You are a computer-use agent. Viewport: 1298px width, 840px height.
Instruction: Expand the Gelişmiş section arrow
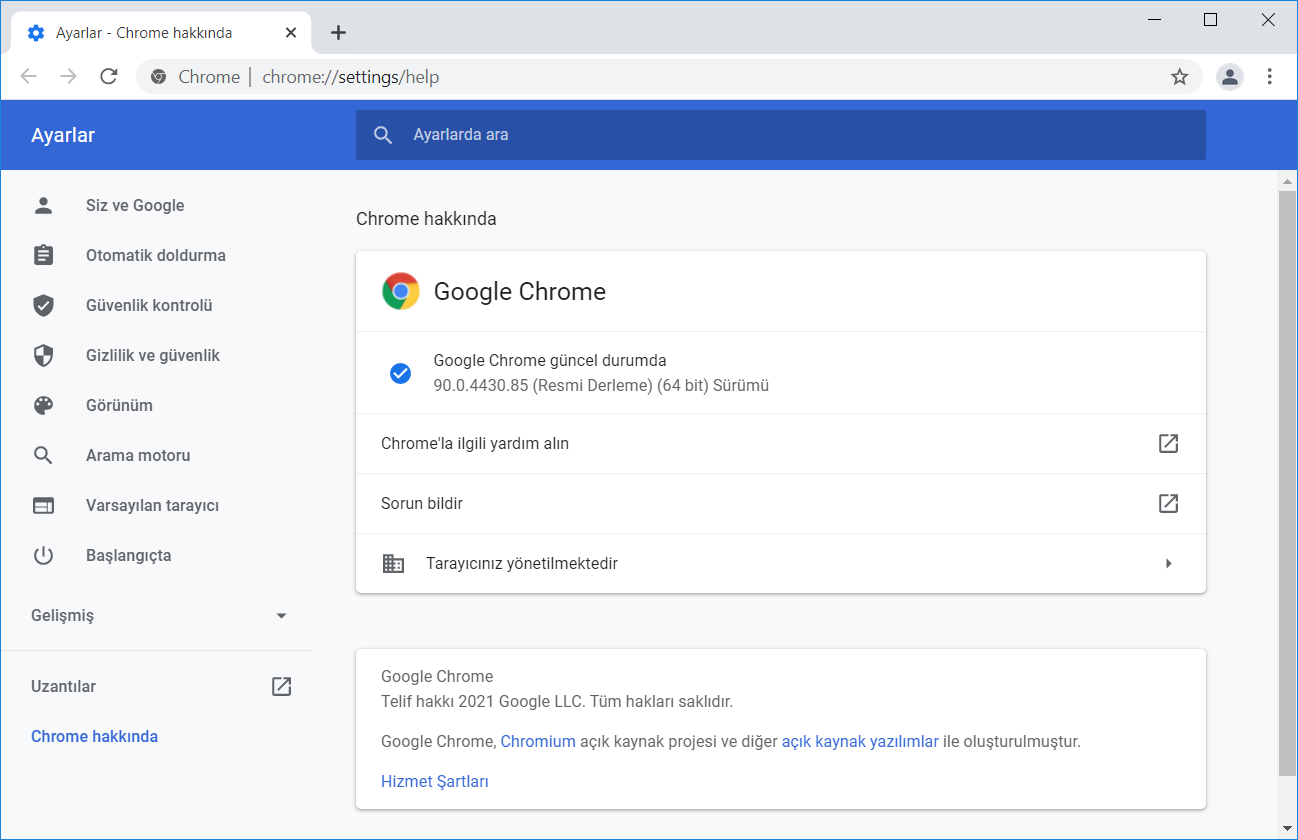(281, 616)
